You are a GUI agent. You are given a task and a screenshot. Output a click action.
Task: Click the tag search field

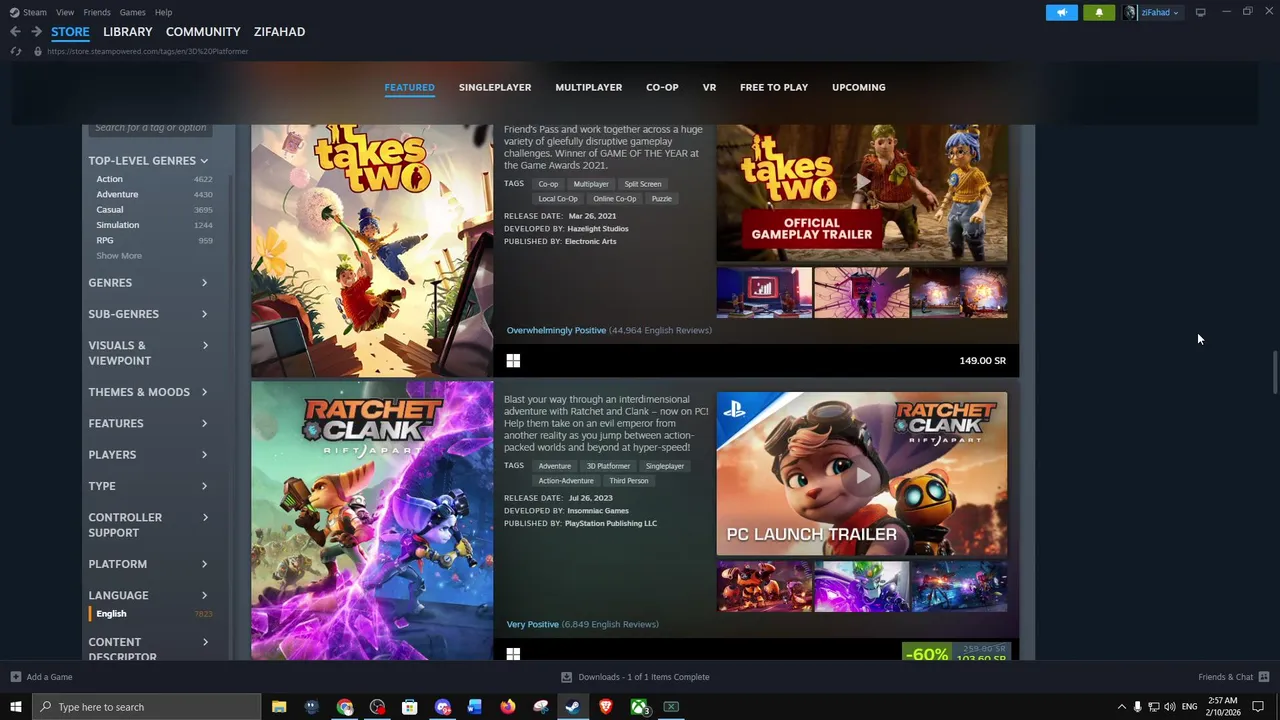pyautogui.click(x=150, y=129)
